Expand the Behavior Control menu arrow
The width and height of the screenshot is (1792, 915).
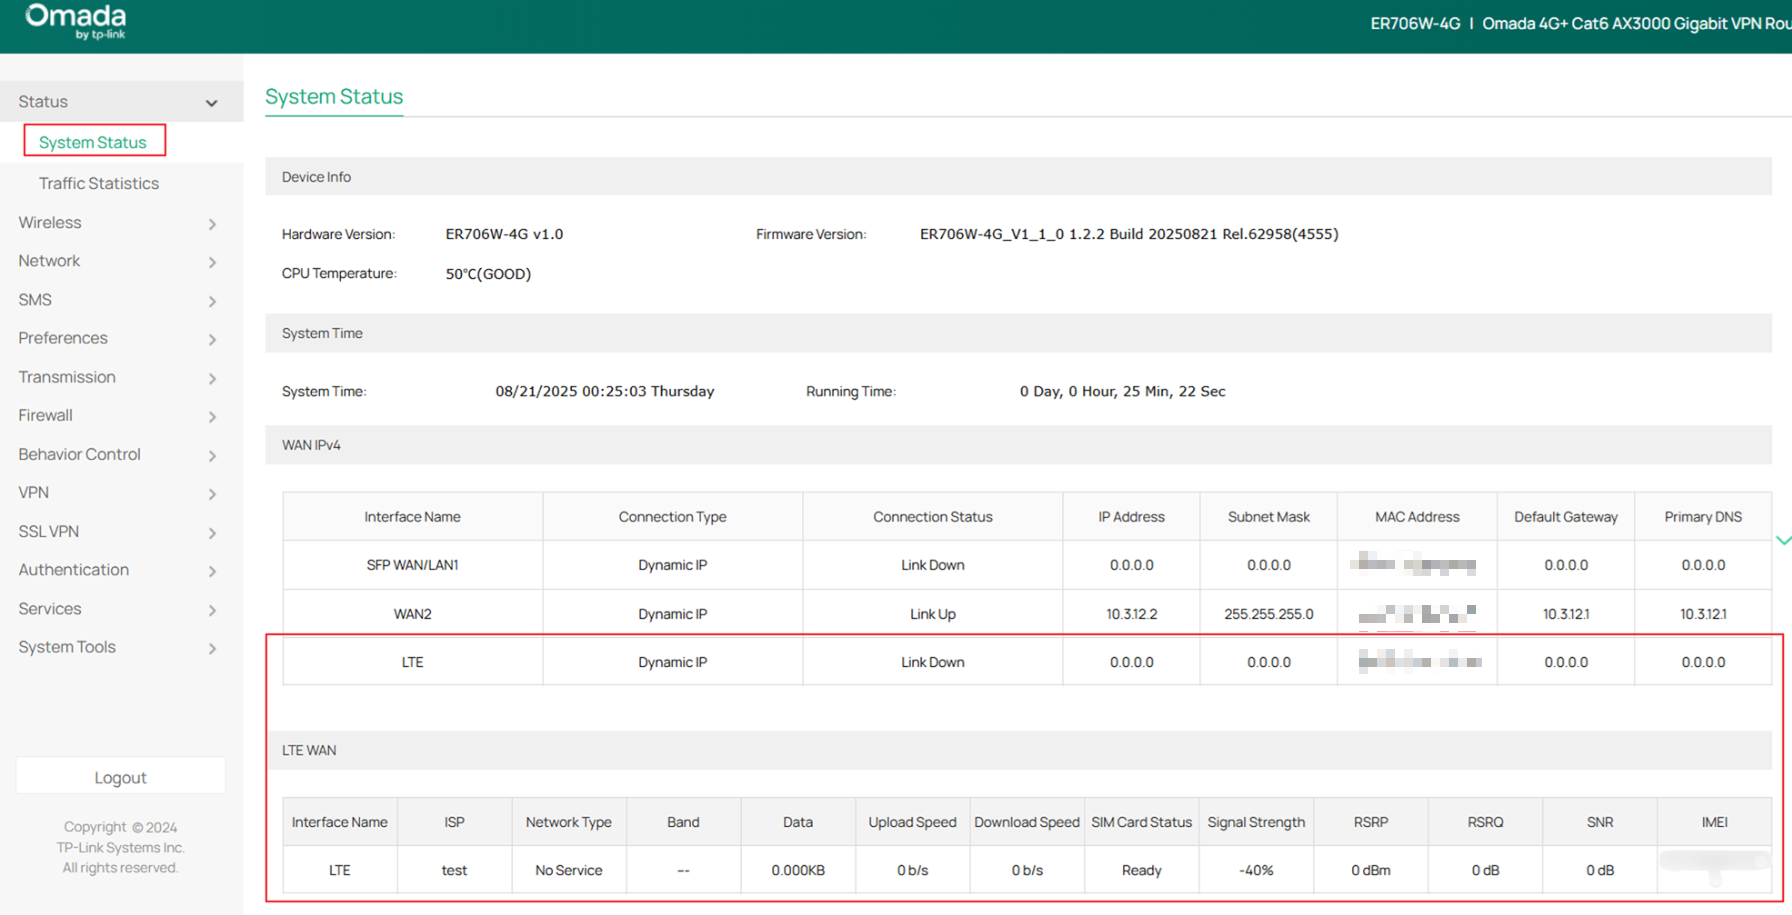pyautogui.click(x=212, y=456)
